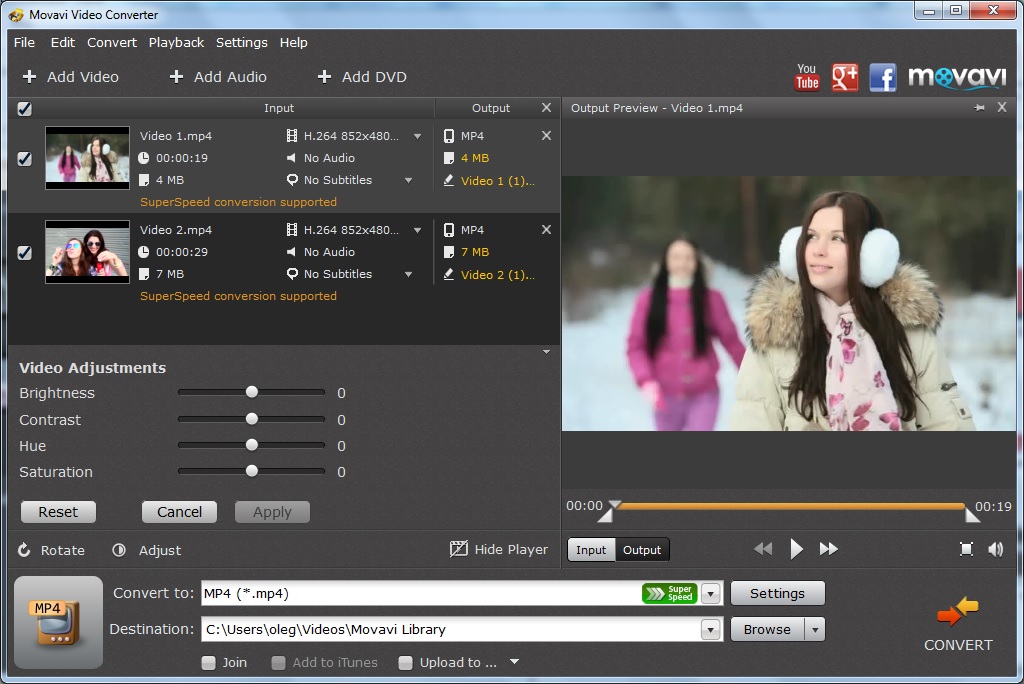This screenshot has height=684, width=1024.
Task: Open the Playback menu
Action: coord(176,42)
